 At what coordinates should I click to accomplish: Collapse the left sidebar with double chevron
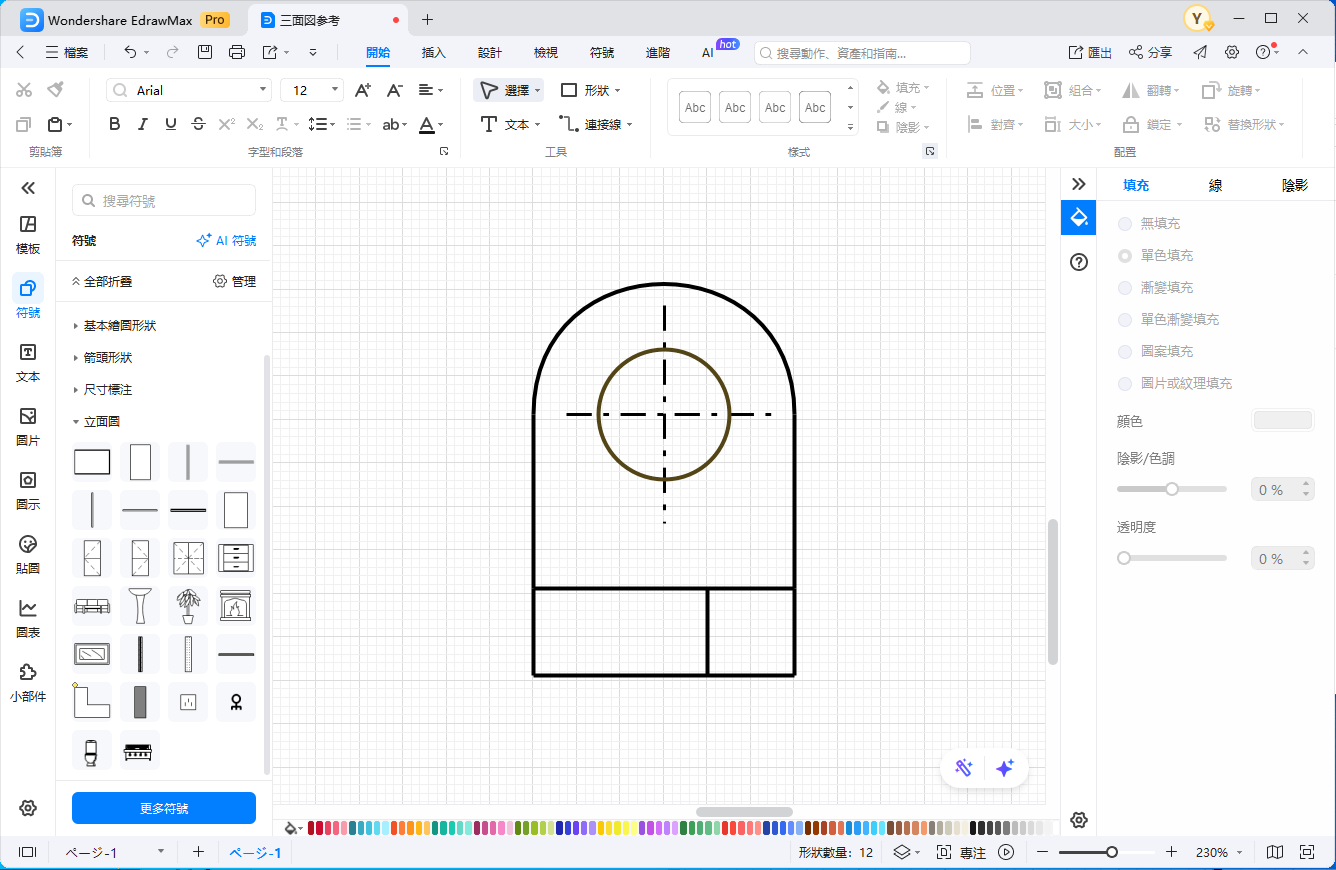[28, 188]
